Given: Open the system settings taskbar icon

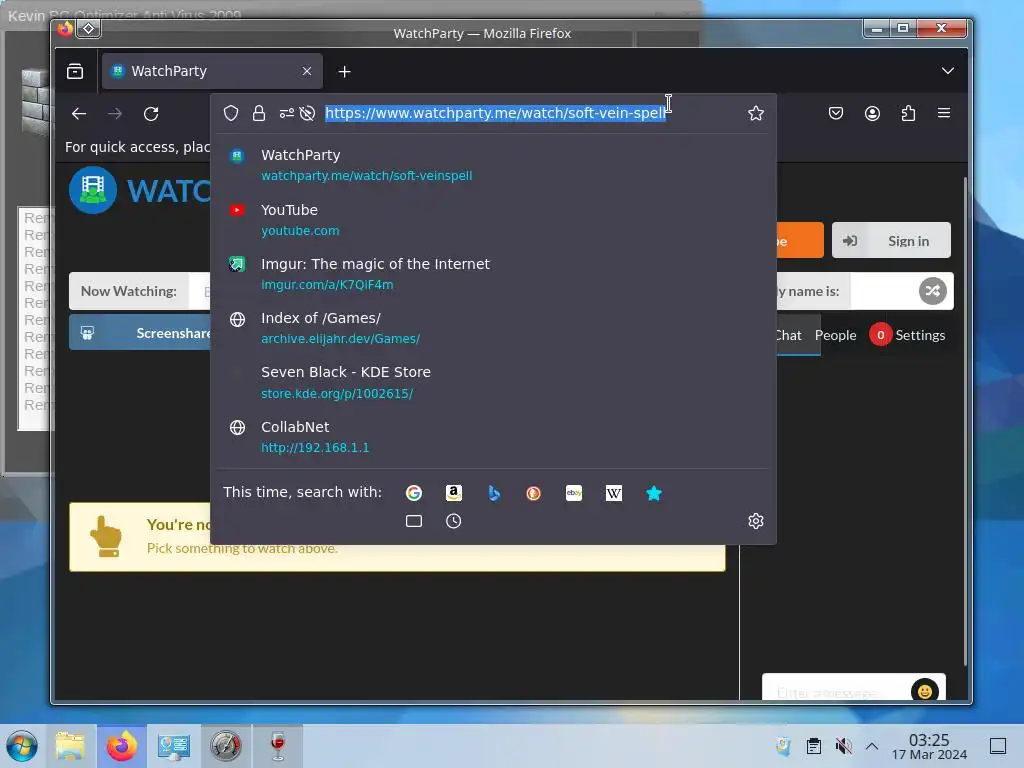Looking at the screenshot, I should click(174, 746).
